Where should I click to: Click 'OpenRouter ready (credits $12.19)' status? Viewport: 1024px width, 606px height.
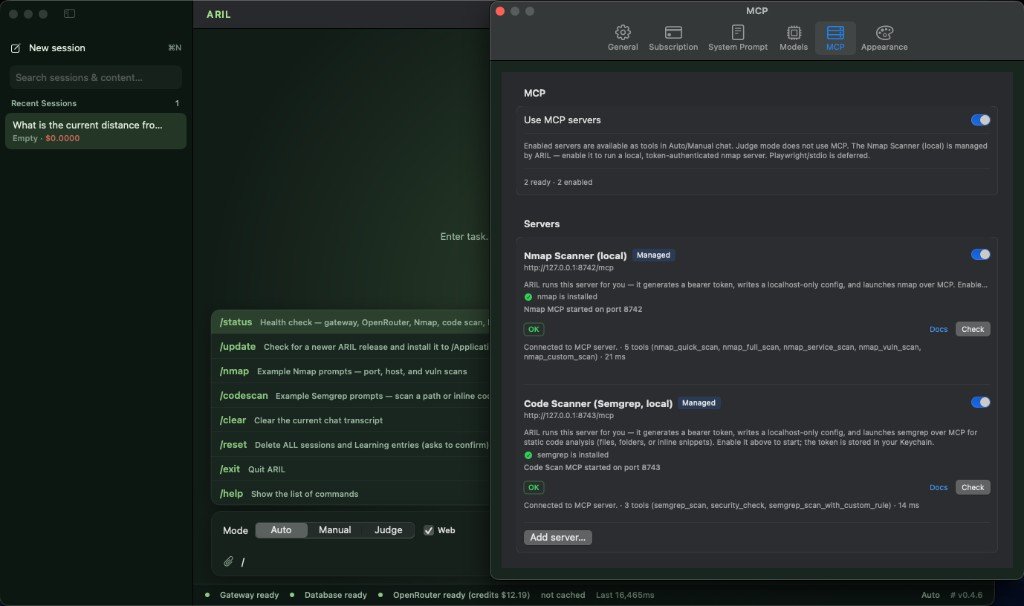[x=461, y=595]
